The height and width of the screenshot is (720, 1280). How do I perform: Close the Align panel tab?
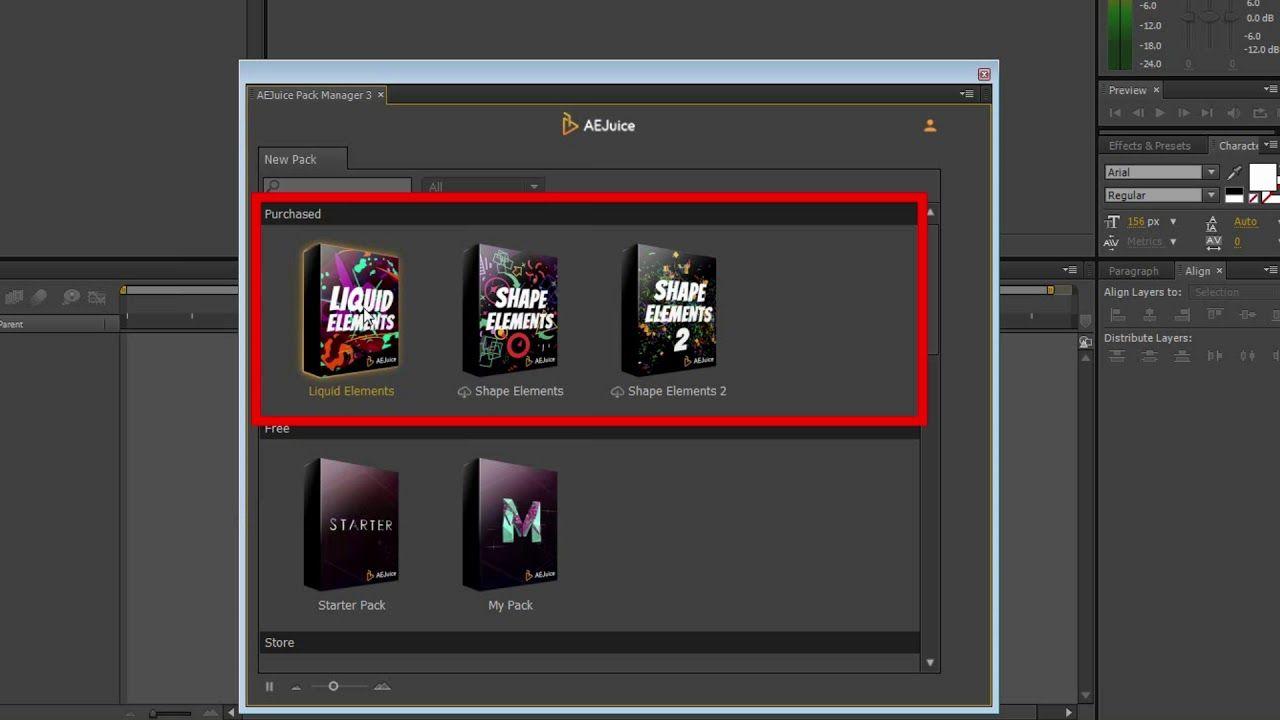[x=1219, y=271]
